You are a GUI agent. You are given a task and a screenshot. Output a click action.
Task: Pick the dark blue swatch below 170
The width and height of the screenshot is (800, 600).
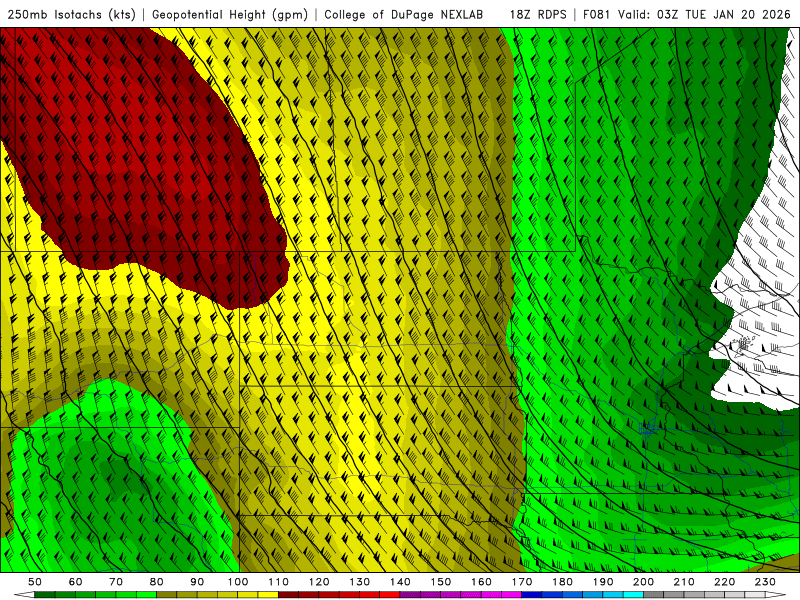[x=532, y=595]
